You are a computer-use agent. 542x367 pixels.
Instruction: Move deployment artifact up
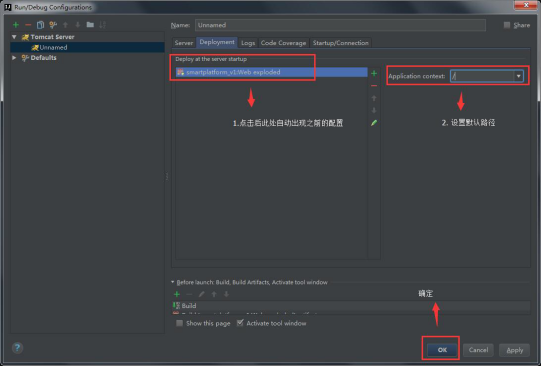374,98
